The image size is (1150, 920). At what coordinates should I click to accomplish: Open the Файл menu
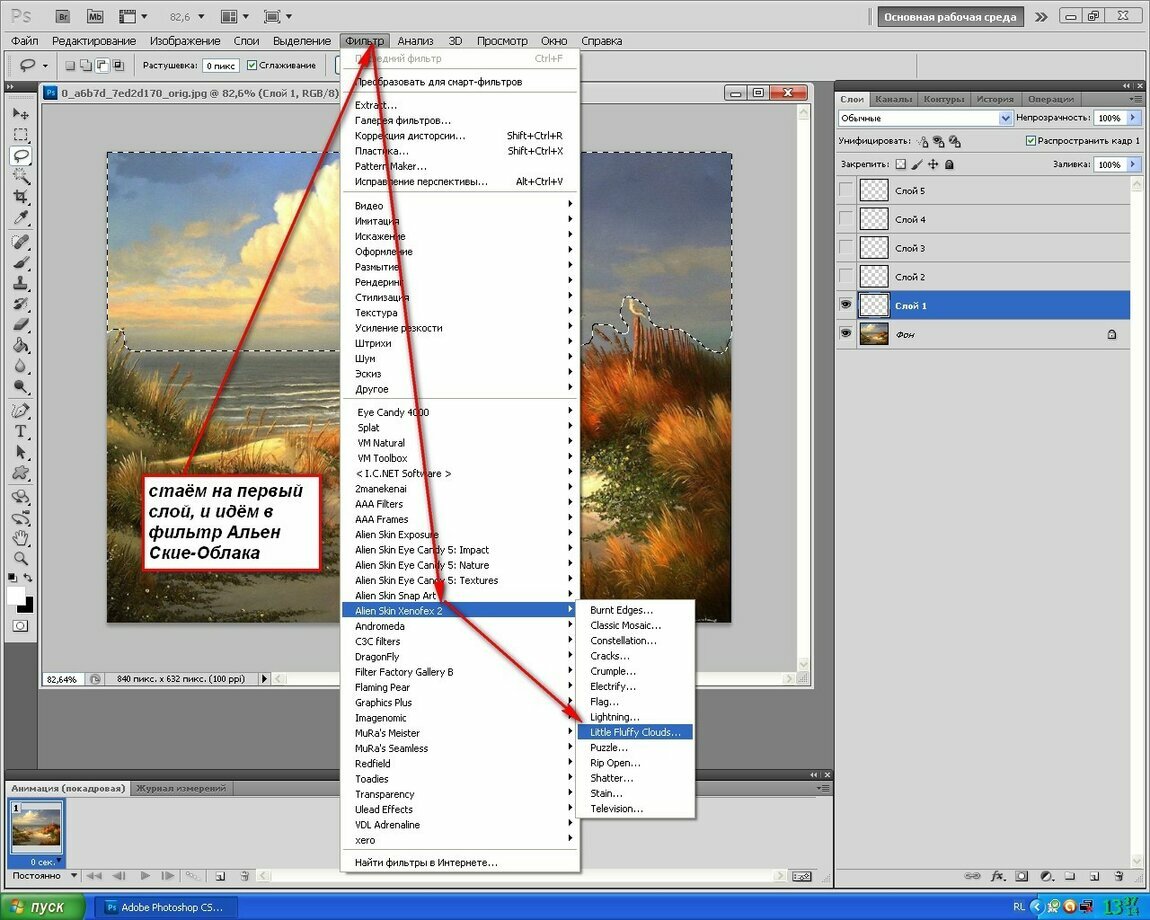(25, 41)
